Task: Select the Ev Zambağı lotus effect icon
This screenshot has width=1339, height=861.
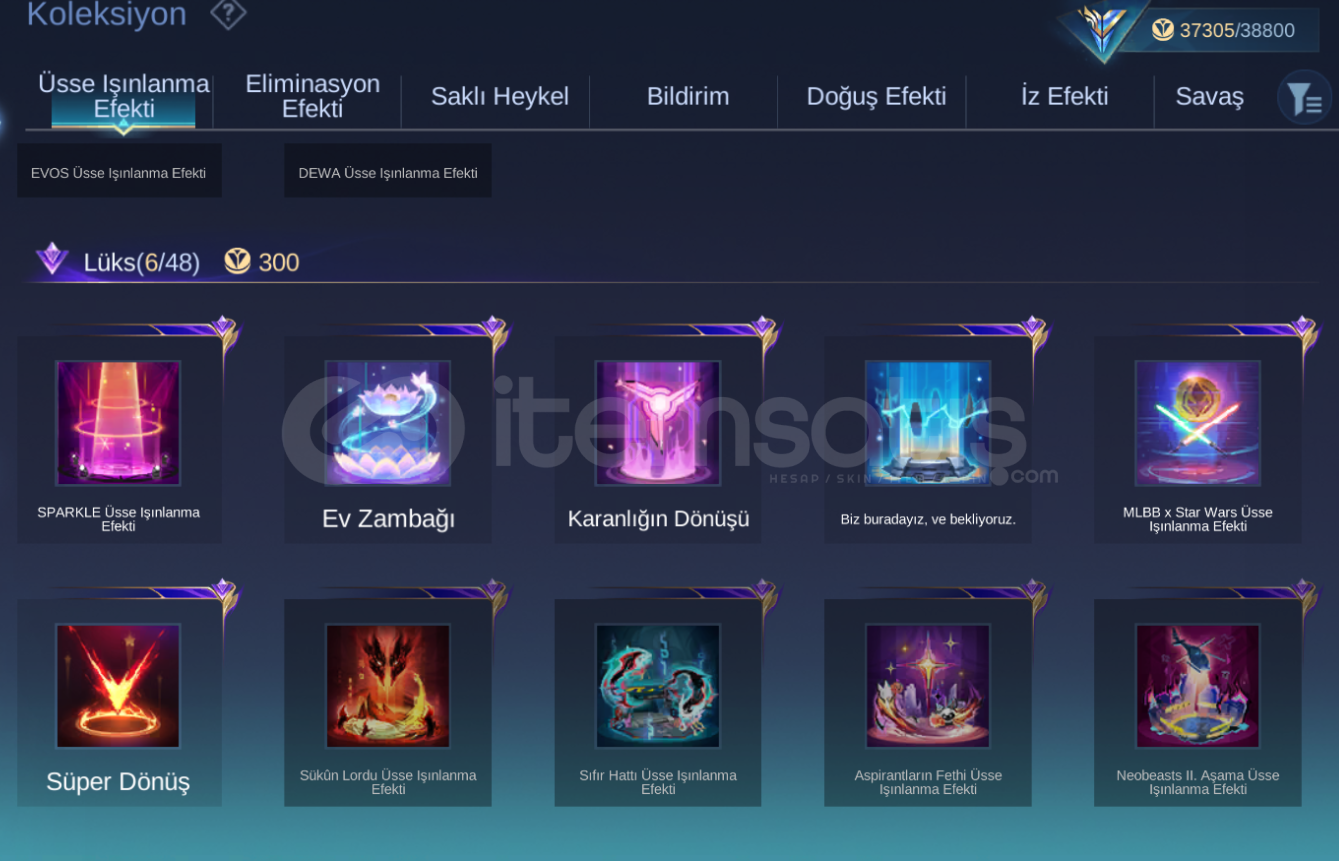Action: click(388, 423)
